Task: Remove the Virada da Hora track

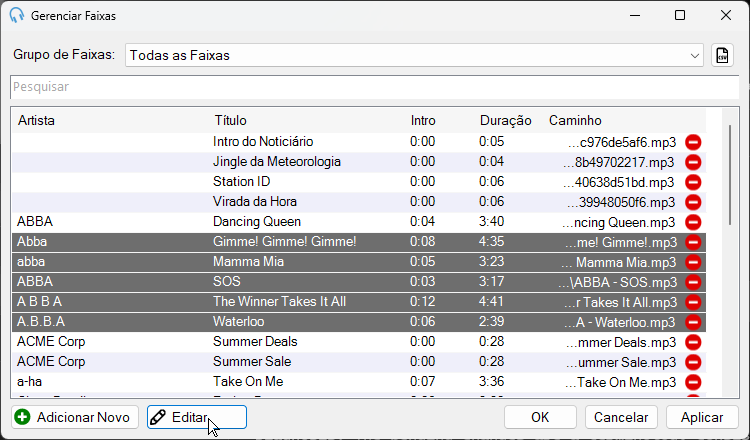Action: pos(693,202)
